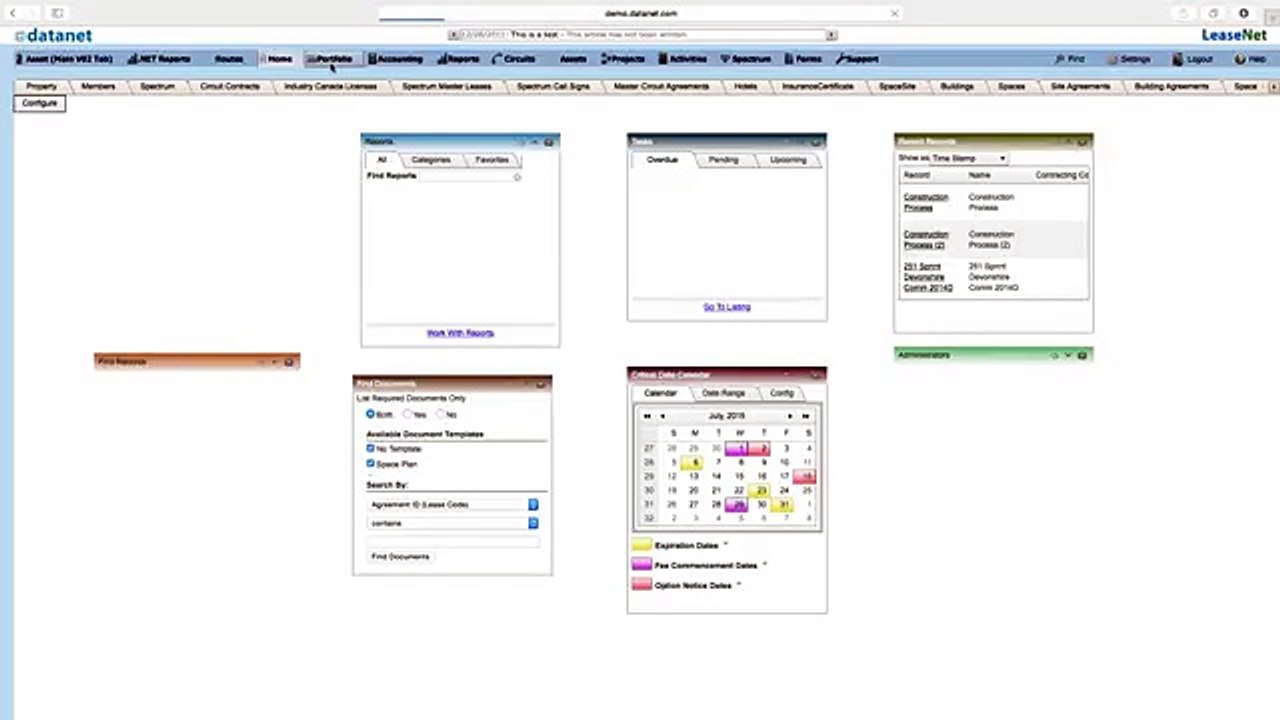Switch to the Industry Canada Licenses tab
1280x720 pixels.
point(330,86)
